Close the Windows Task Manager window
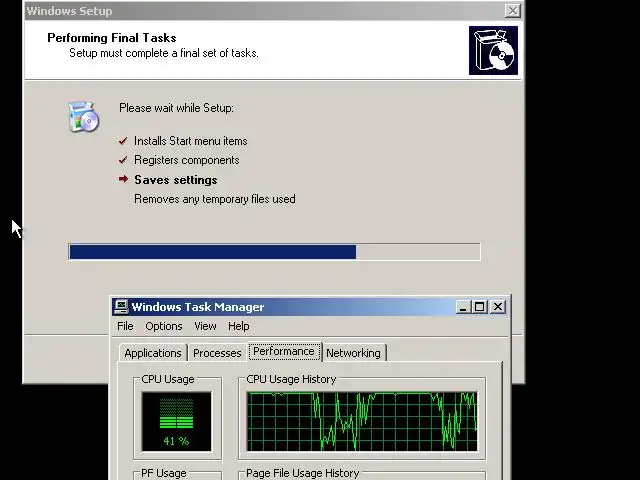The height and width of the screenshot is (480, 640). pos(498,307)
